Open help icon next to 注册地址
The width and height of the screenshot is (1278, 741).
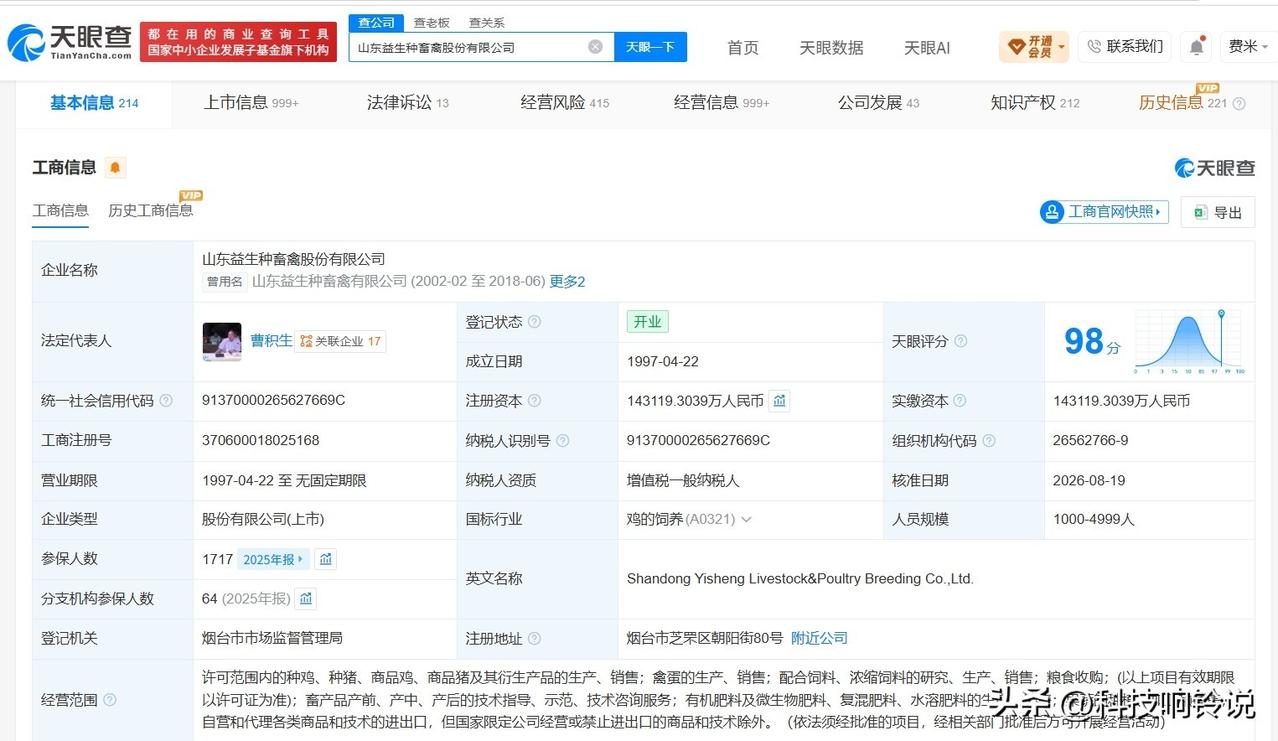534,638
